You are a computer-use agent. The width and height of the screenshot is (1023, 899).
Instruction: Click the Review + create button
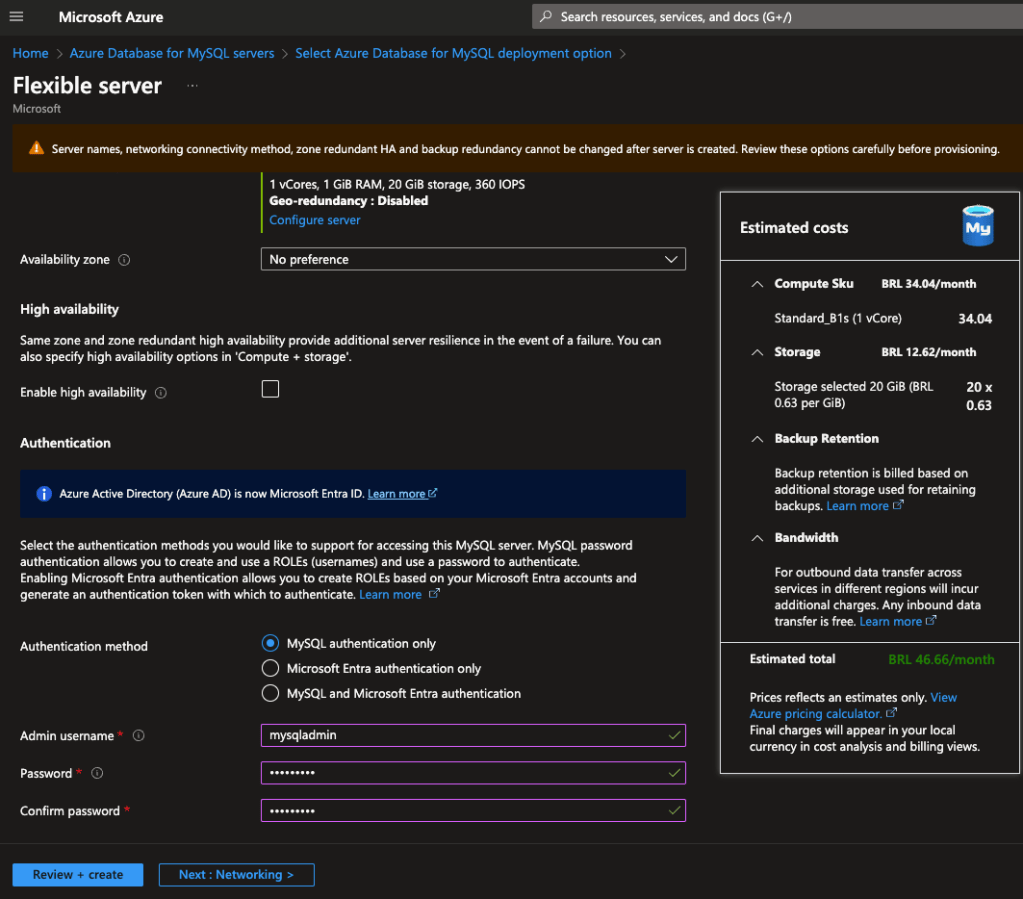tap(78, 875)
